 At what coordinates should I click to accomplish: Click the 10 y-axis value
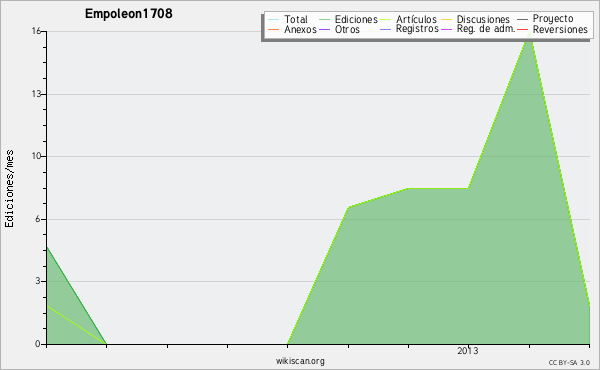click(36, 156)
